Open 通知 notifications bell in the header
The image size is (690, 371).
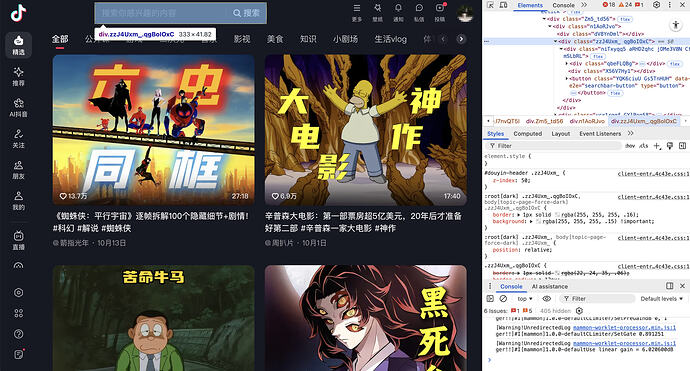tap(398, 13)
